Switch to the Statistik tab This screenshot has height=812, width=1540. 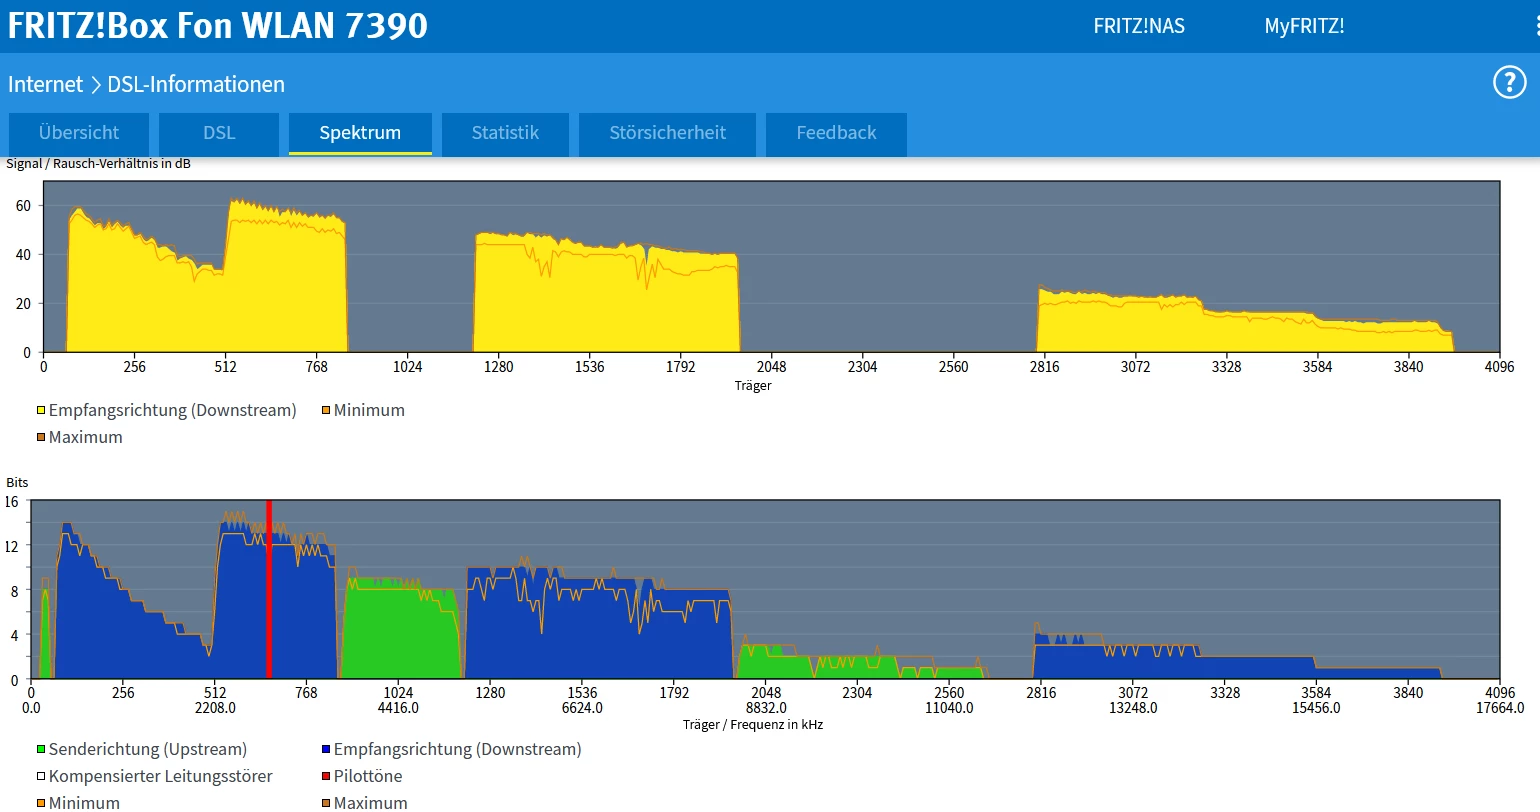click(x=505, y=133)
